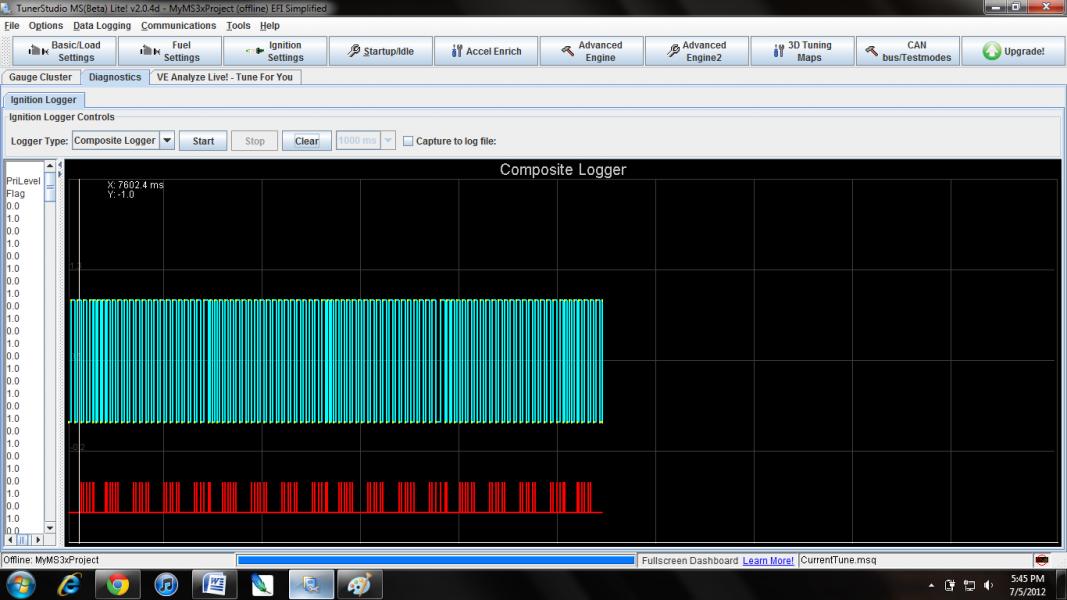The width and height of the screenshot is (1067, 600).
Task: Open the Accel Enrich settings
Action: [x=486, y=51]
